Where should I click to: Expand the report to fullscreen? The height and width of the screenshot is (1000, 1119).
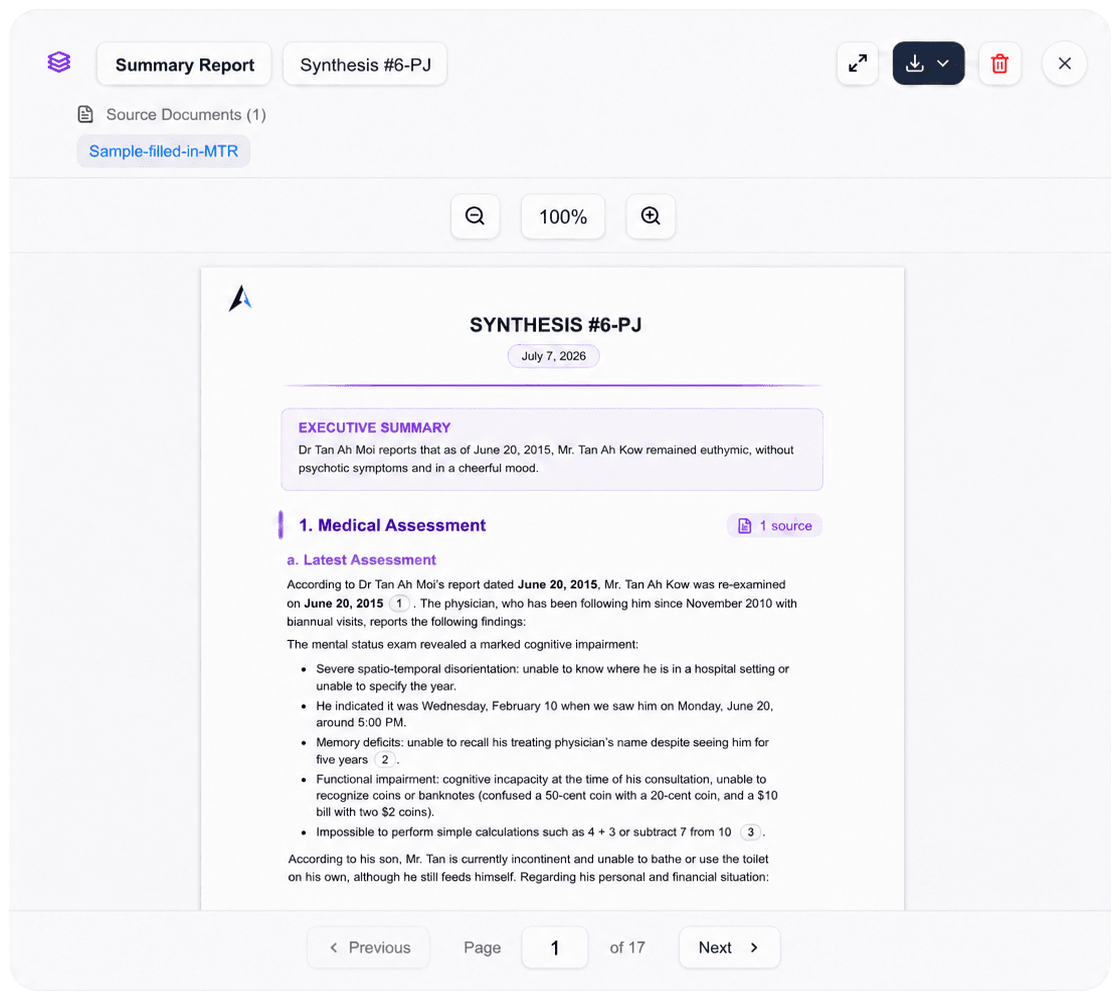point(857,64)
